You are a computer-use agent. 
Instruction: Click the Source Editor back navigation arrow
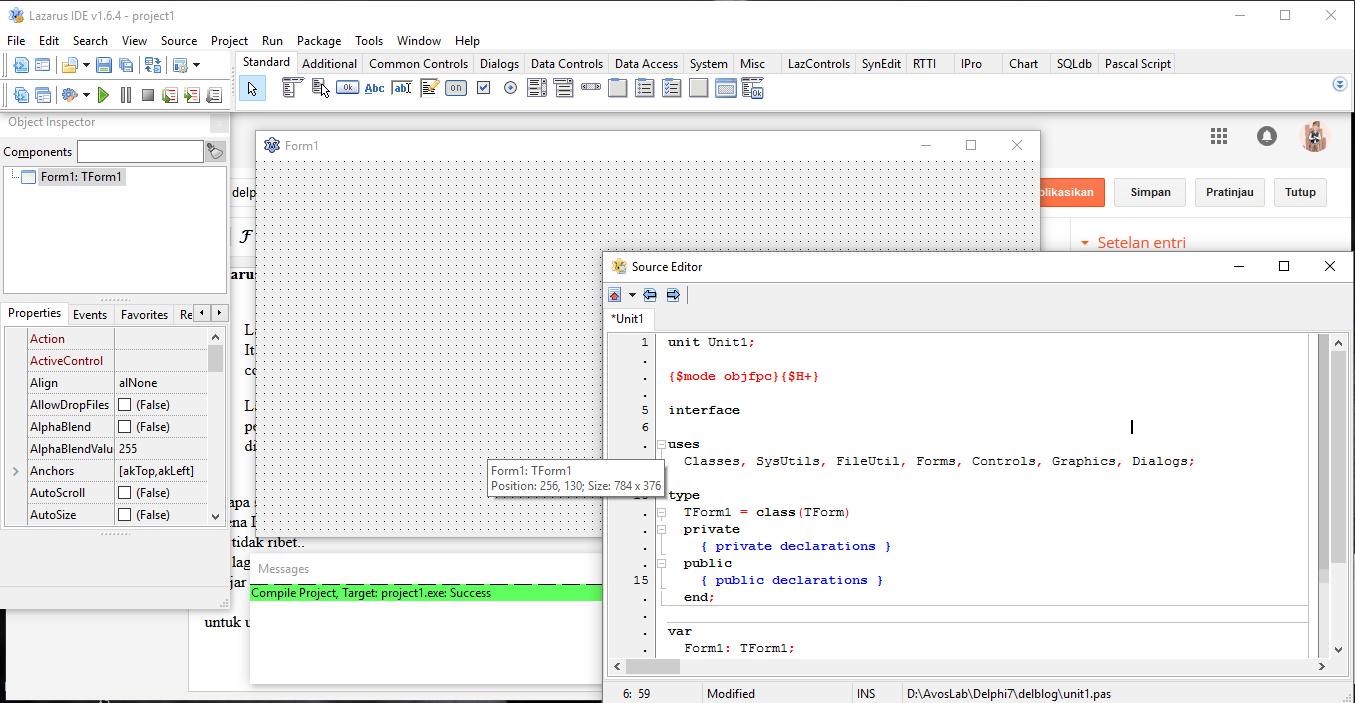click(650, 295)
